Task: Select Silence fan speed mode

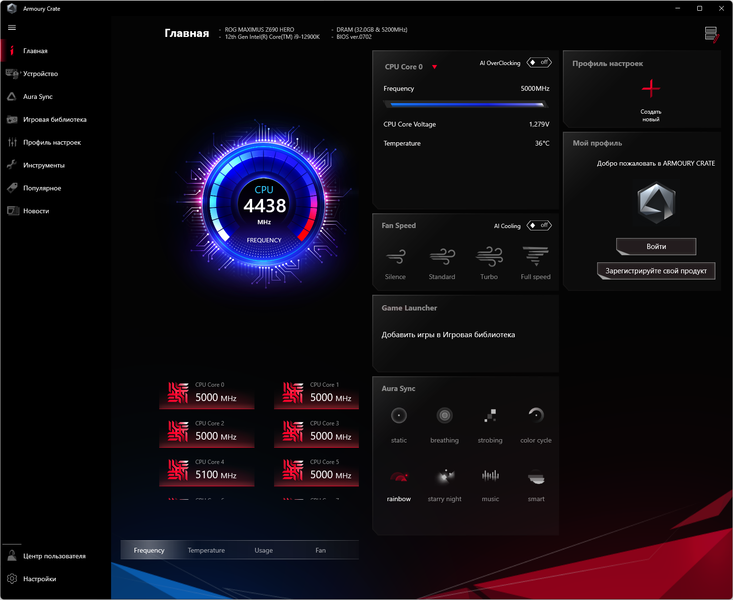Action: coord(395,263)
